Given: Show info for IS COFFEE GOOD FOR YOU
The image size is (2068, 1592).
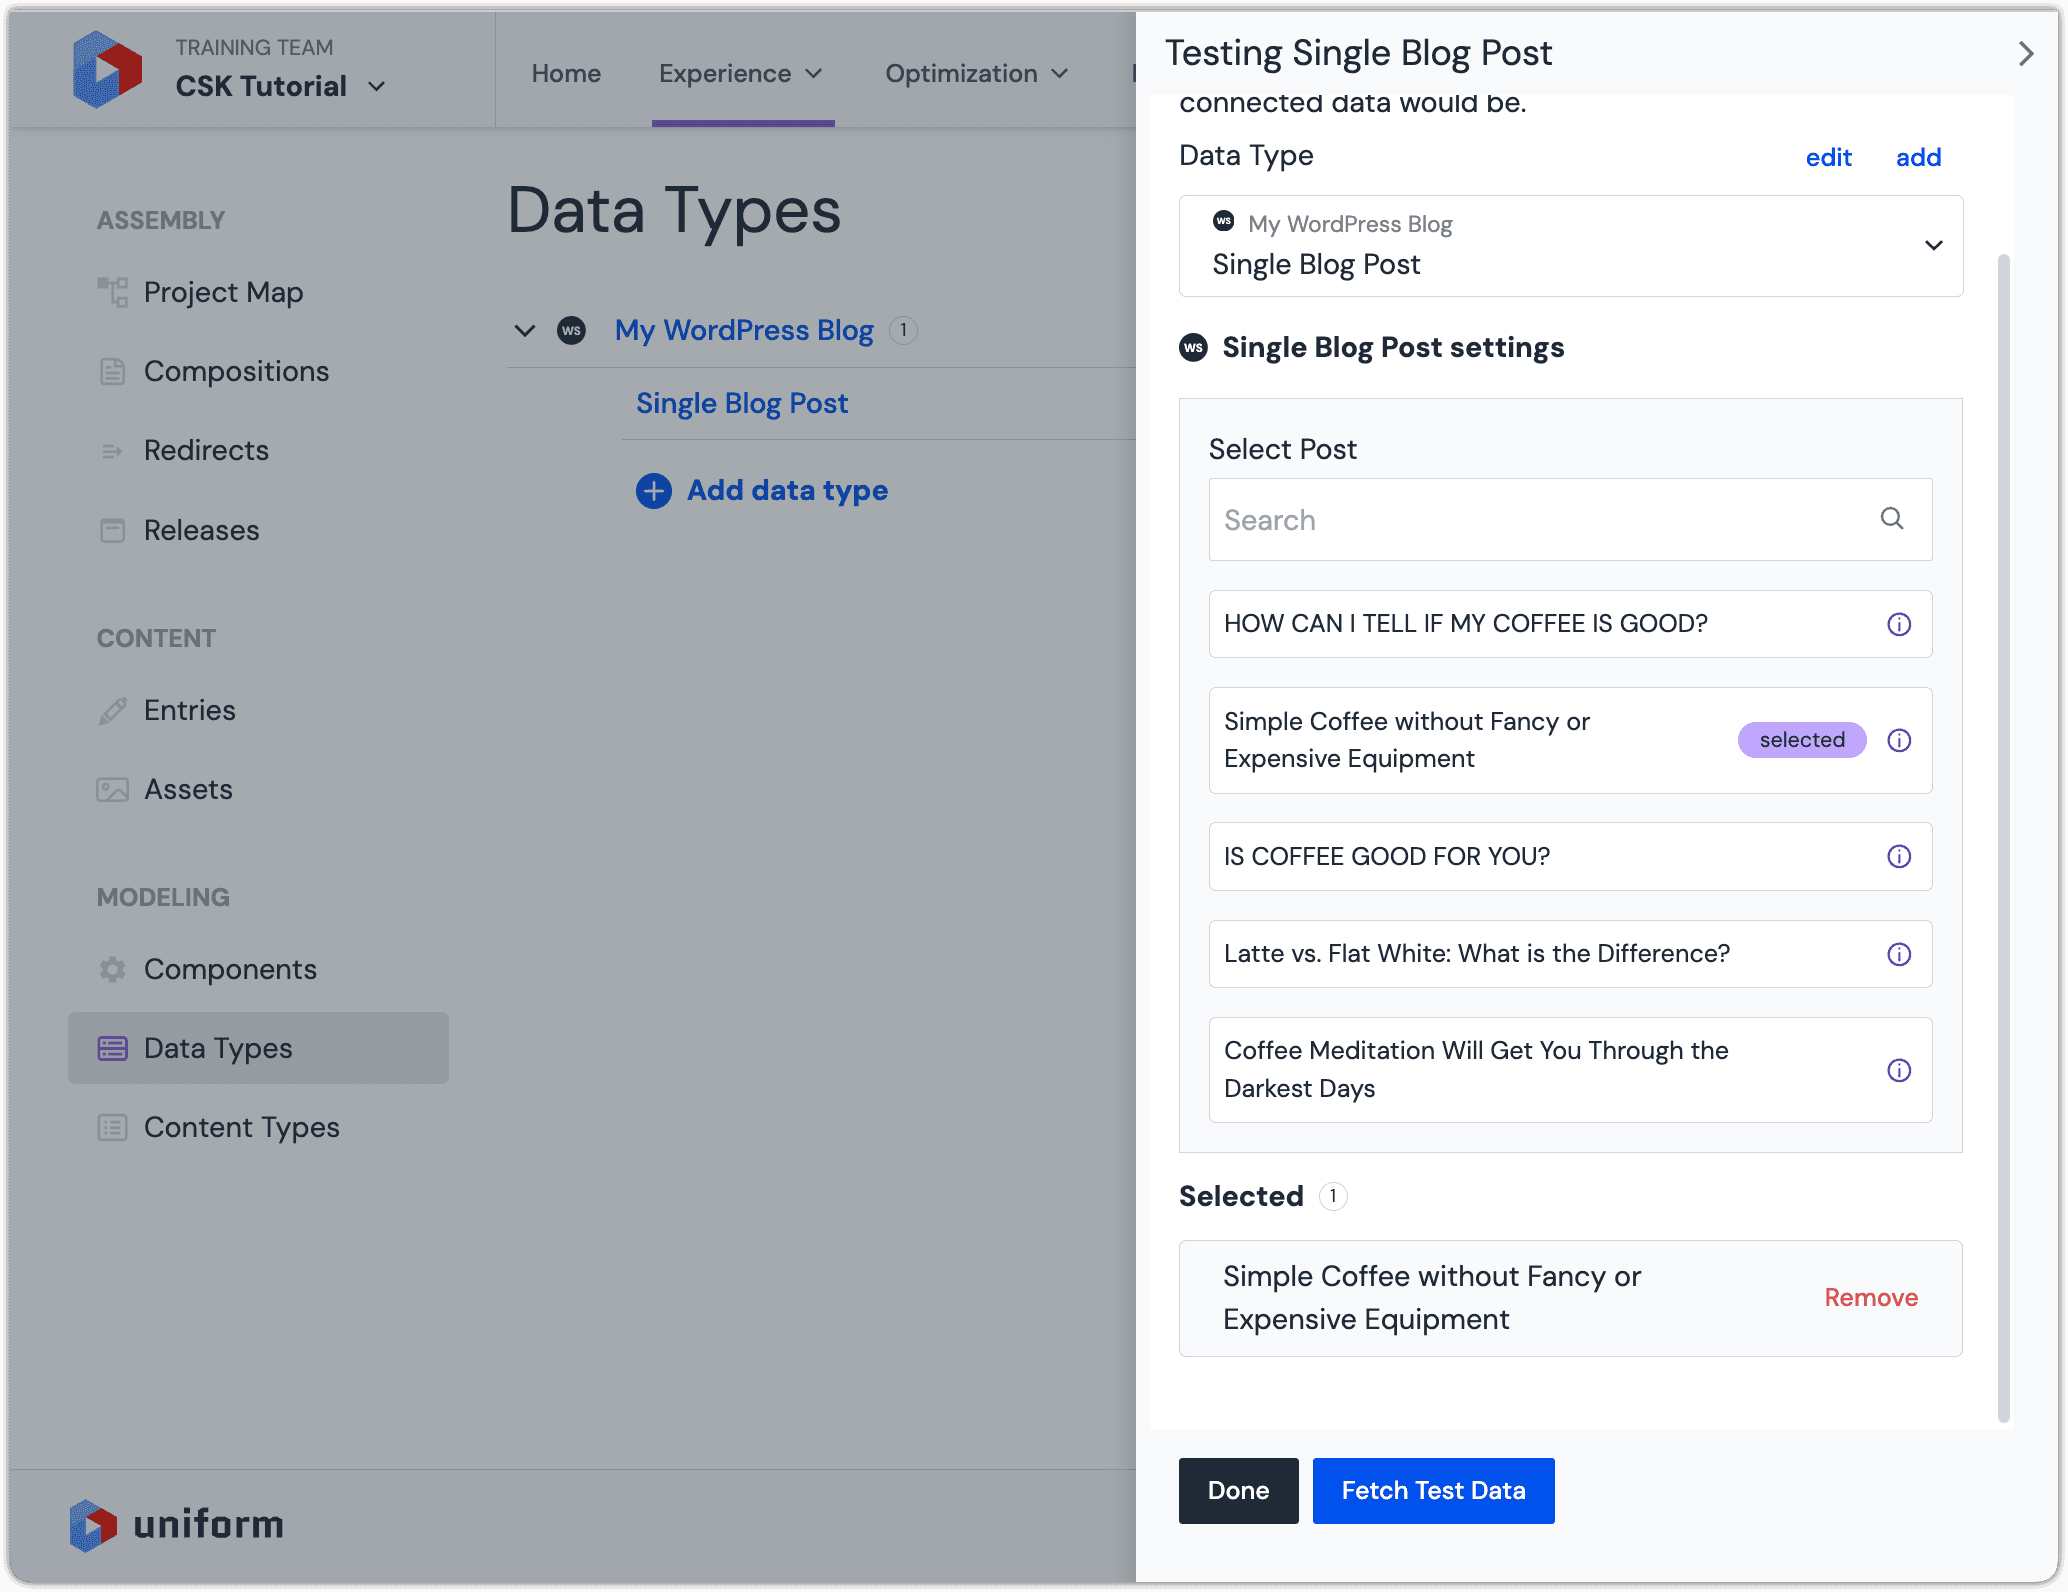Looking at the screenshot, I should (1899, 856).
